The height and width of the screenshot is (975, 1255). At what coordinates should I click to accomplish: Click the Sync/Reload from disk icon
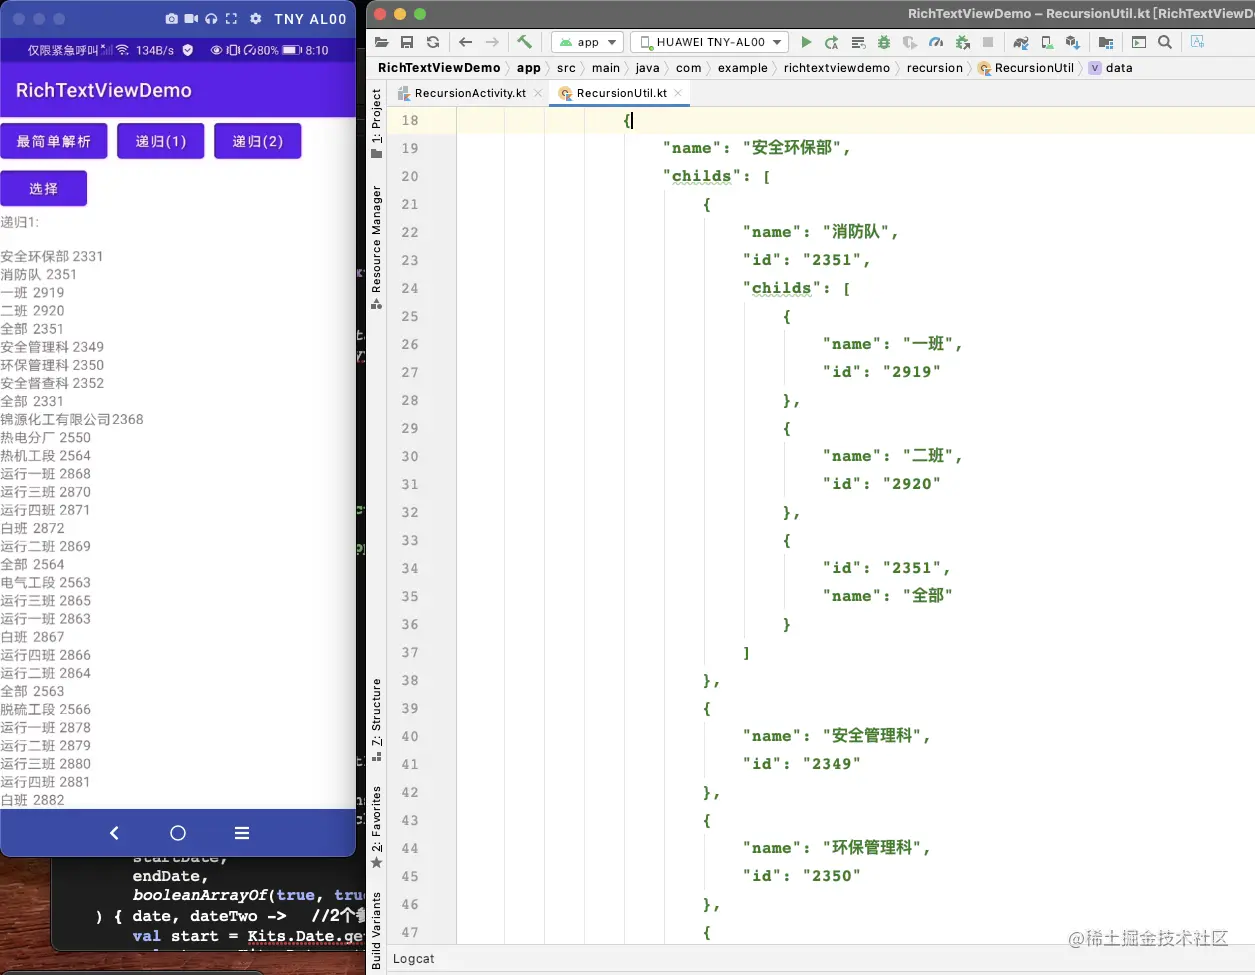[x=433, y=42]
